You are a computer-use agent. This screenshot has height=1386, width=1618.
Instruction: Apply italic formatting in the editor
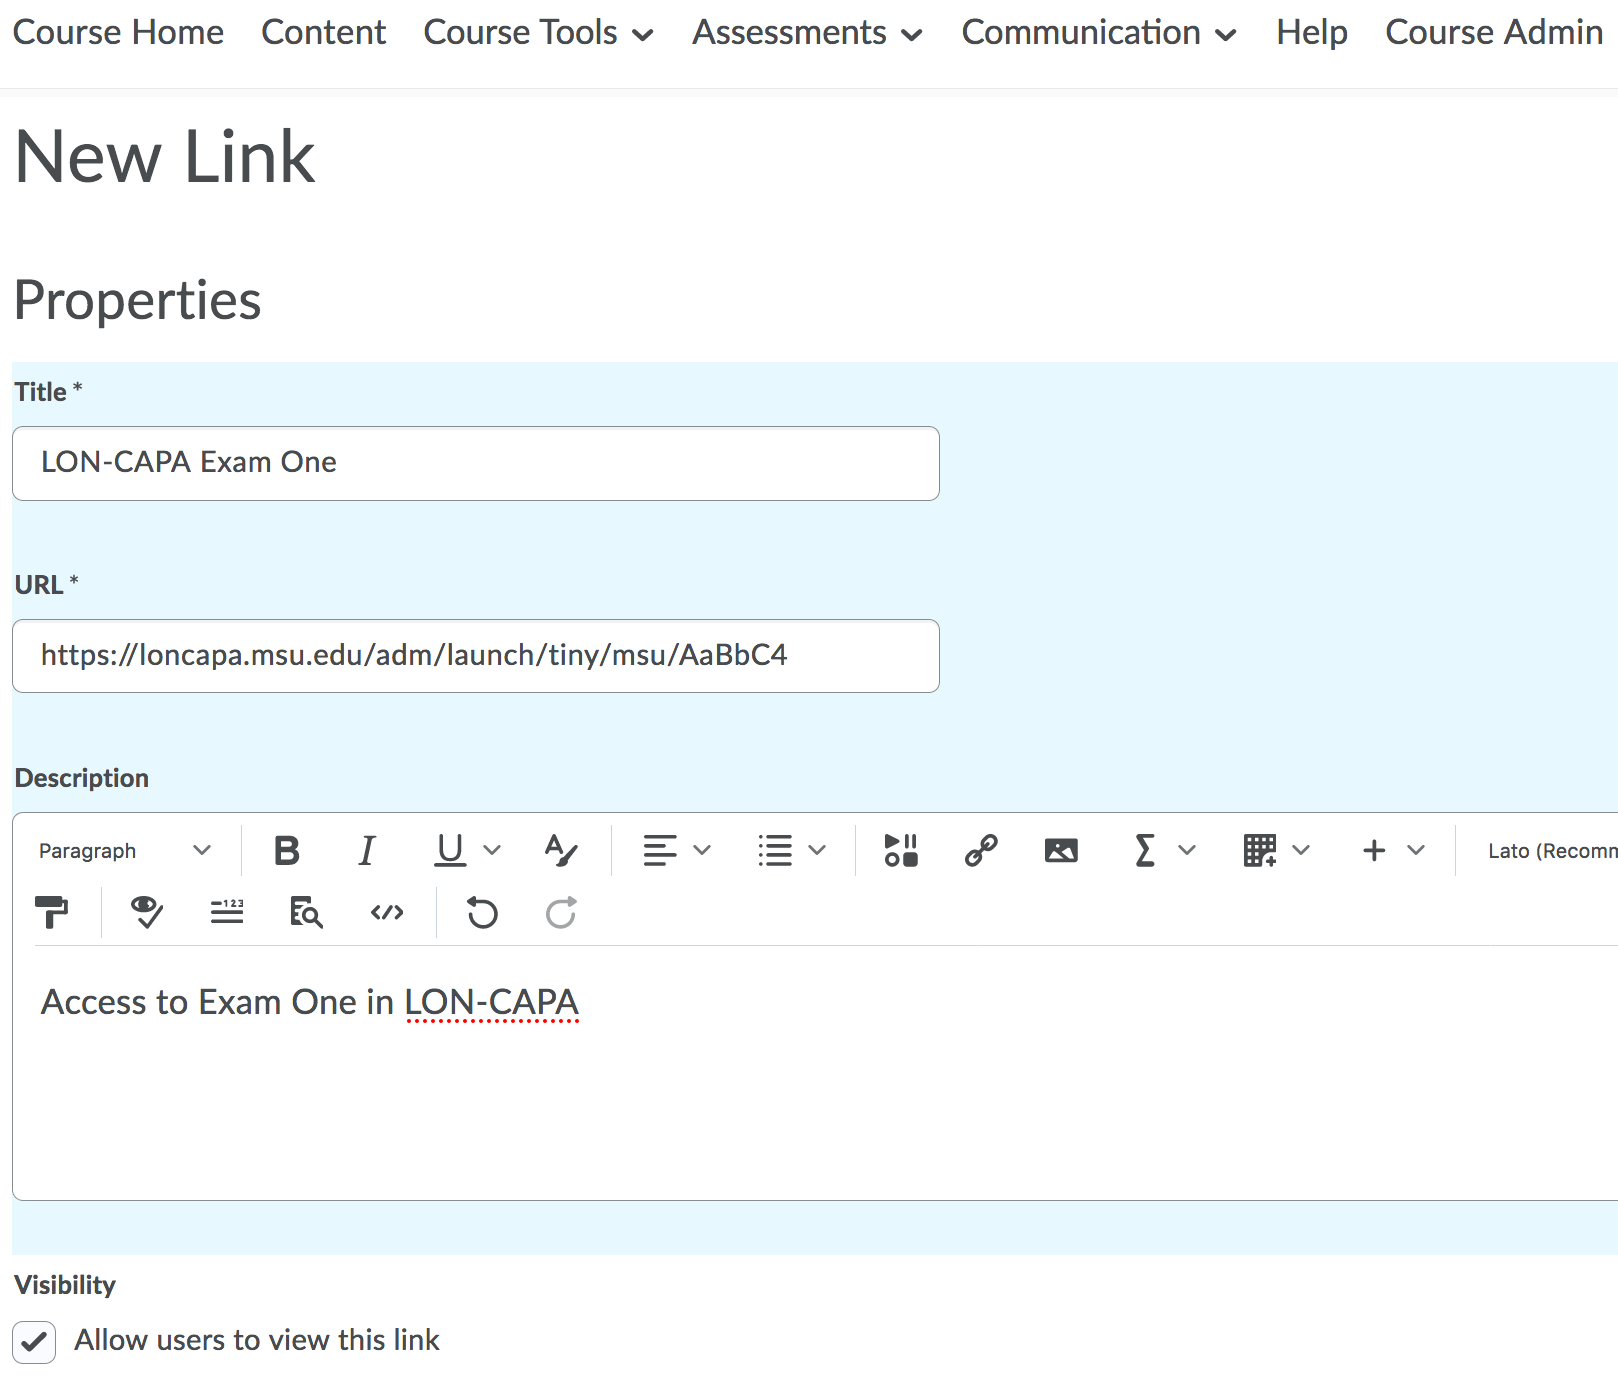click(x=367, y=851)
